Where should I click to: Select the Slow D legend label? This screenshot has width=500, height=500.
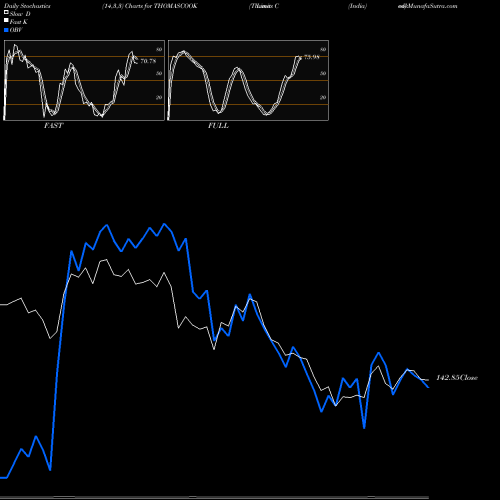[x=20, y=14]
